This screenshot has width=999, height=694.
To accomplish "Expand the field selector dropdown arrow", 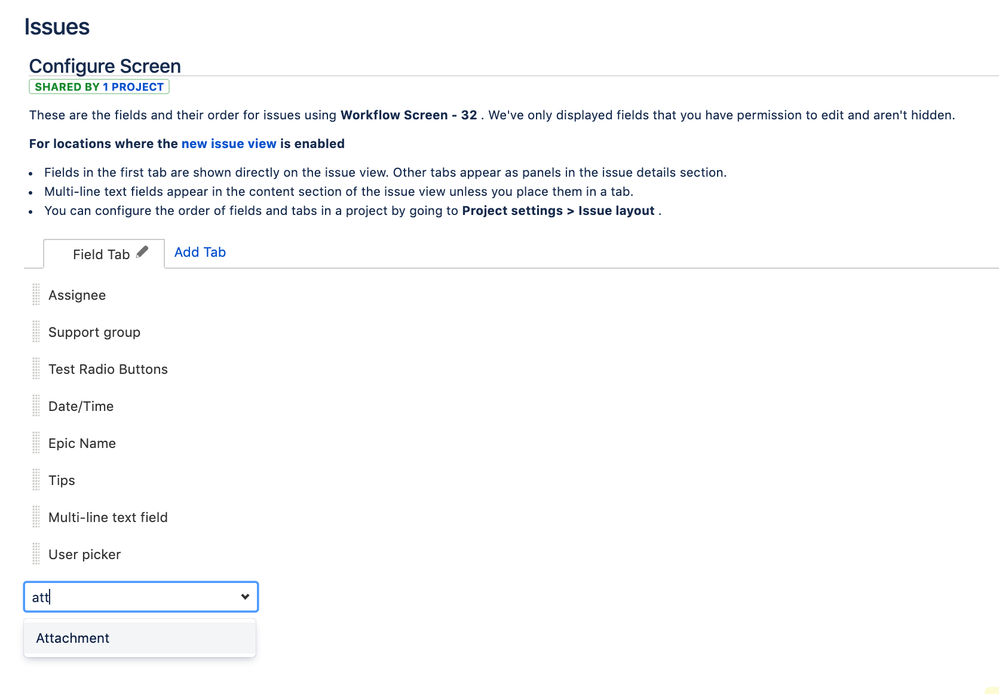I will (245, 597).
